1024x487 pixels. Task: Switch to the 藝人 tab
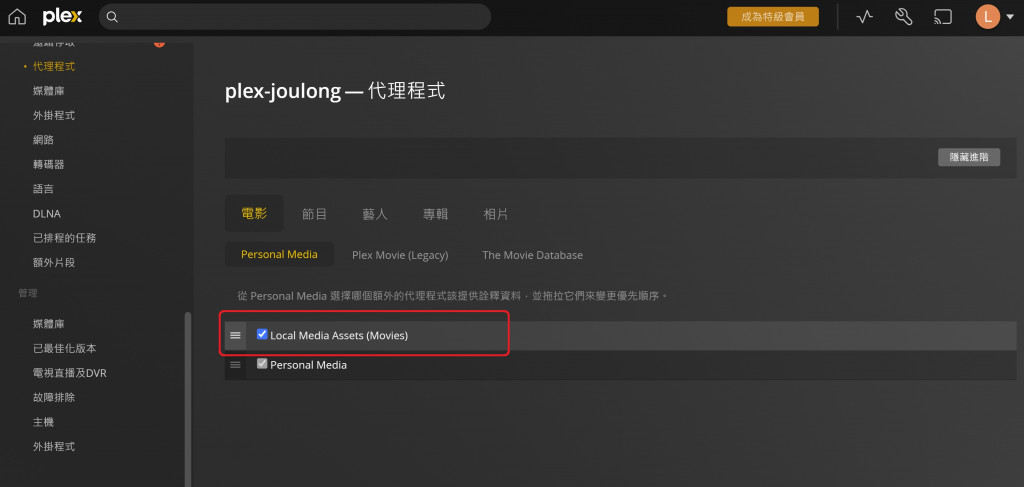(375, 214)
